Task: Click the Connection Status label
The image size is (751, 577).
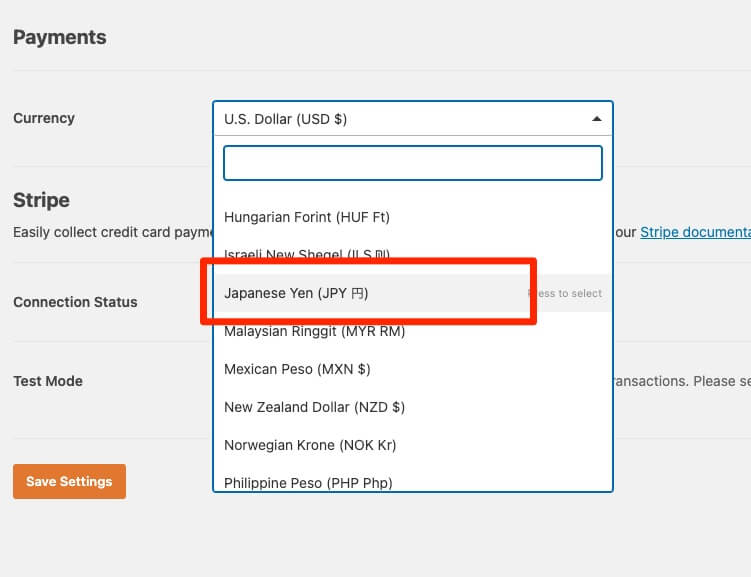Action: (75, 302)
